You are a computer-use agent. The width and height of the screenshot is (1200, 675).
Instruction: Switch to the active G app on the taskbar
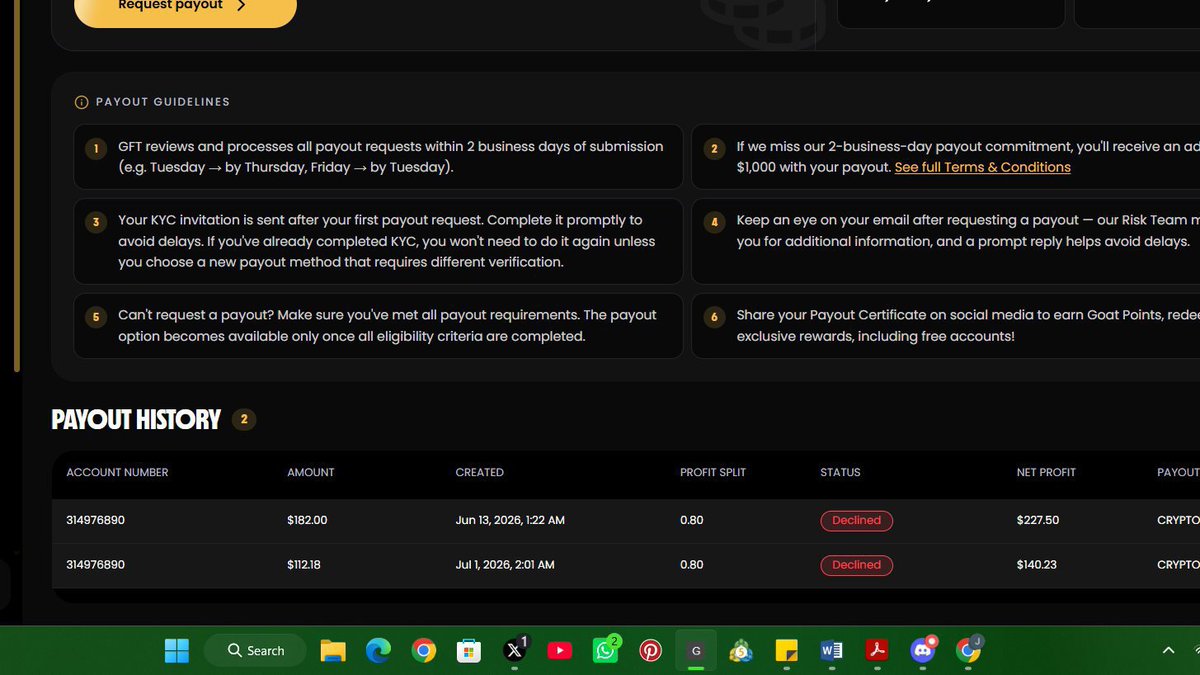click(696, 651)
